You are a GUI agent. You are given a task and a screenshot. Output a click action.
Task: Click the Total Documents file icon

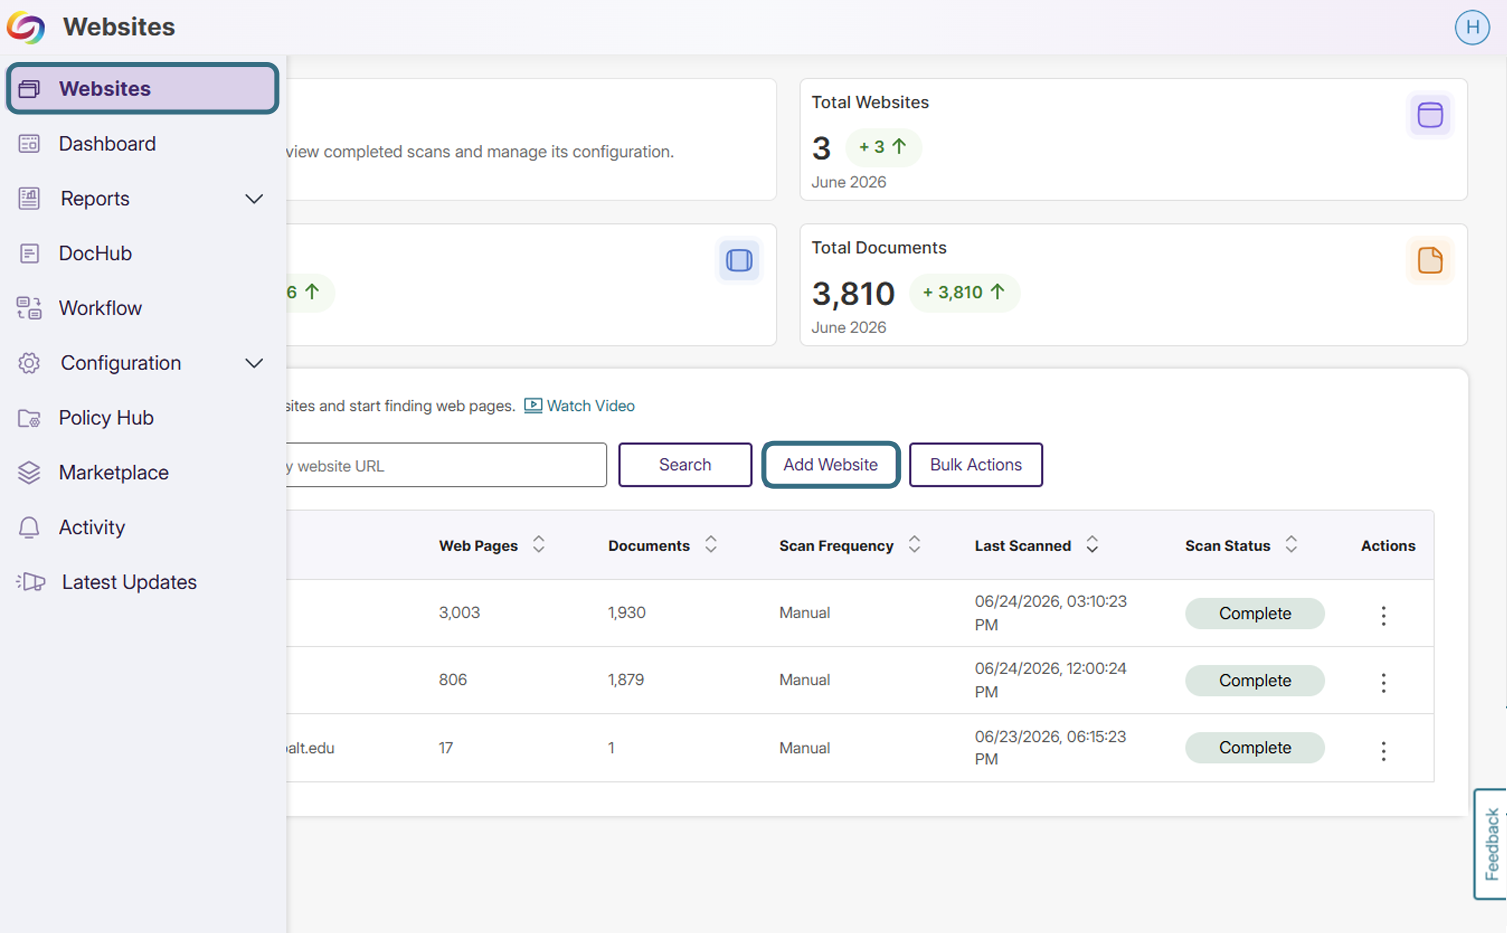[x=1430, y=260]
